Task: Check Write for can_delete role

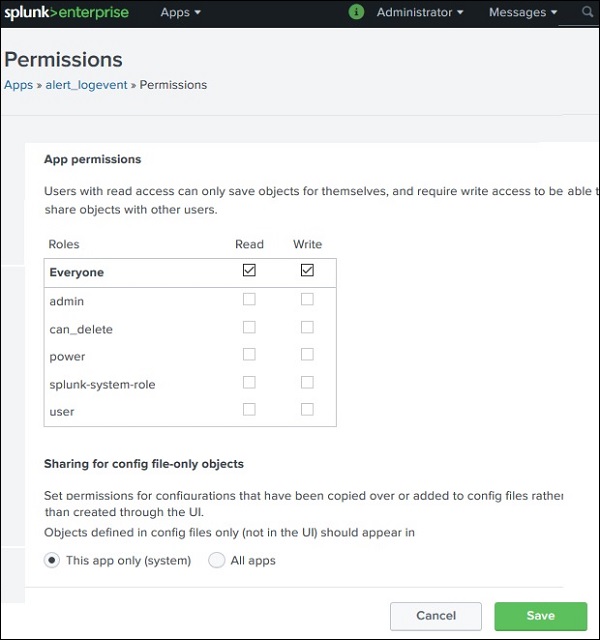Action: (307, 327)
